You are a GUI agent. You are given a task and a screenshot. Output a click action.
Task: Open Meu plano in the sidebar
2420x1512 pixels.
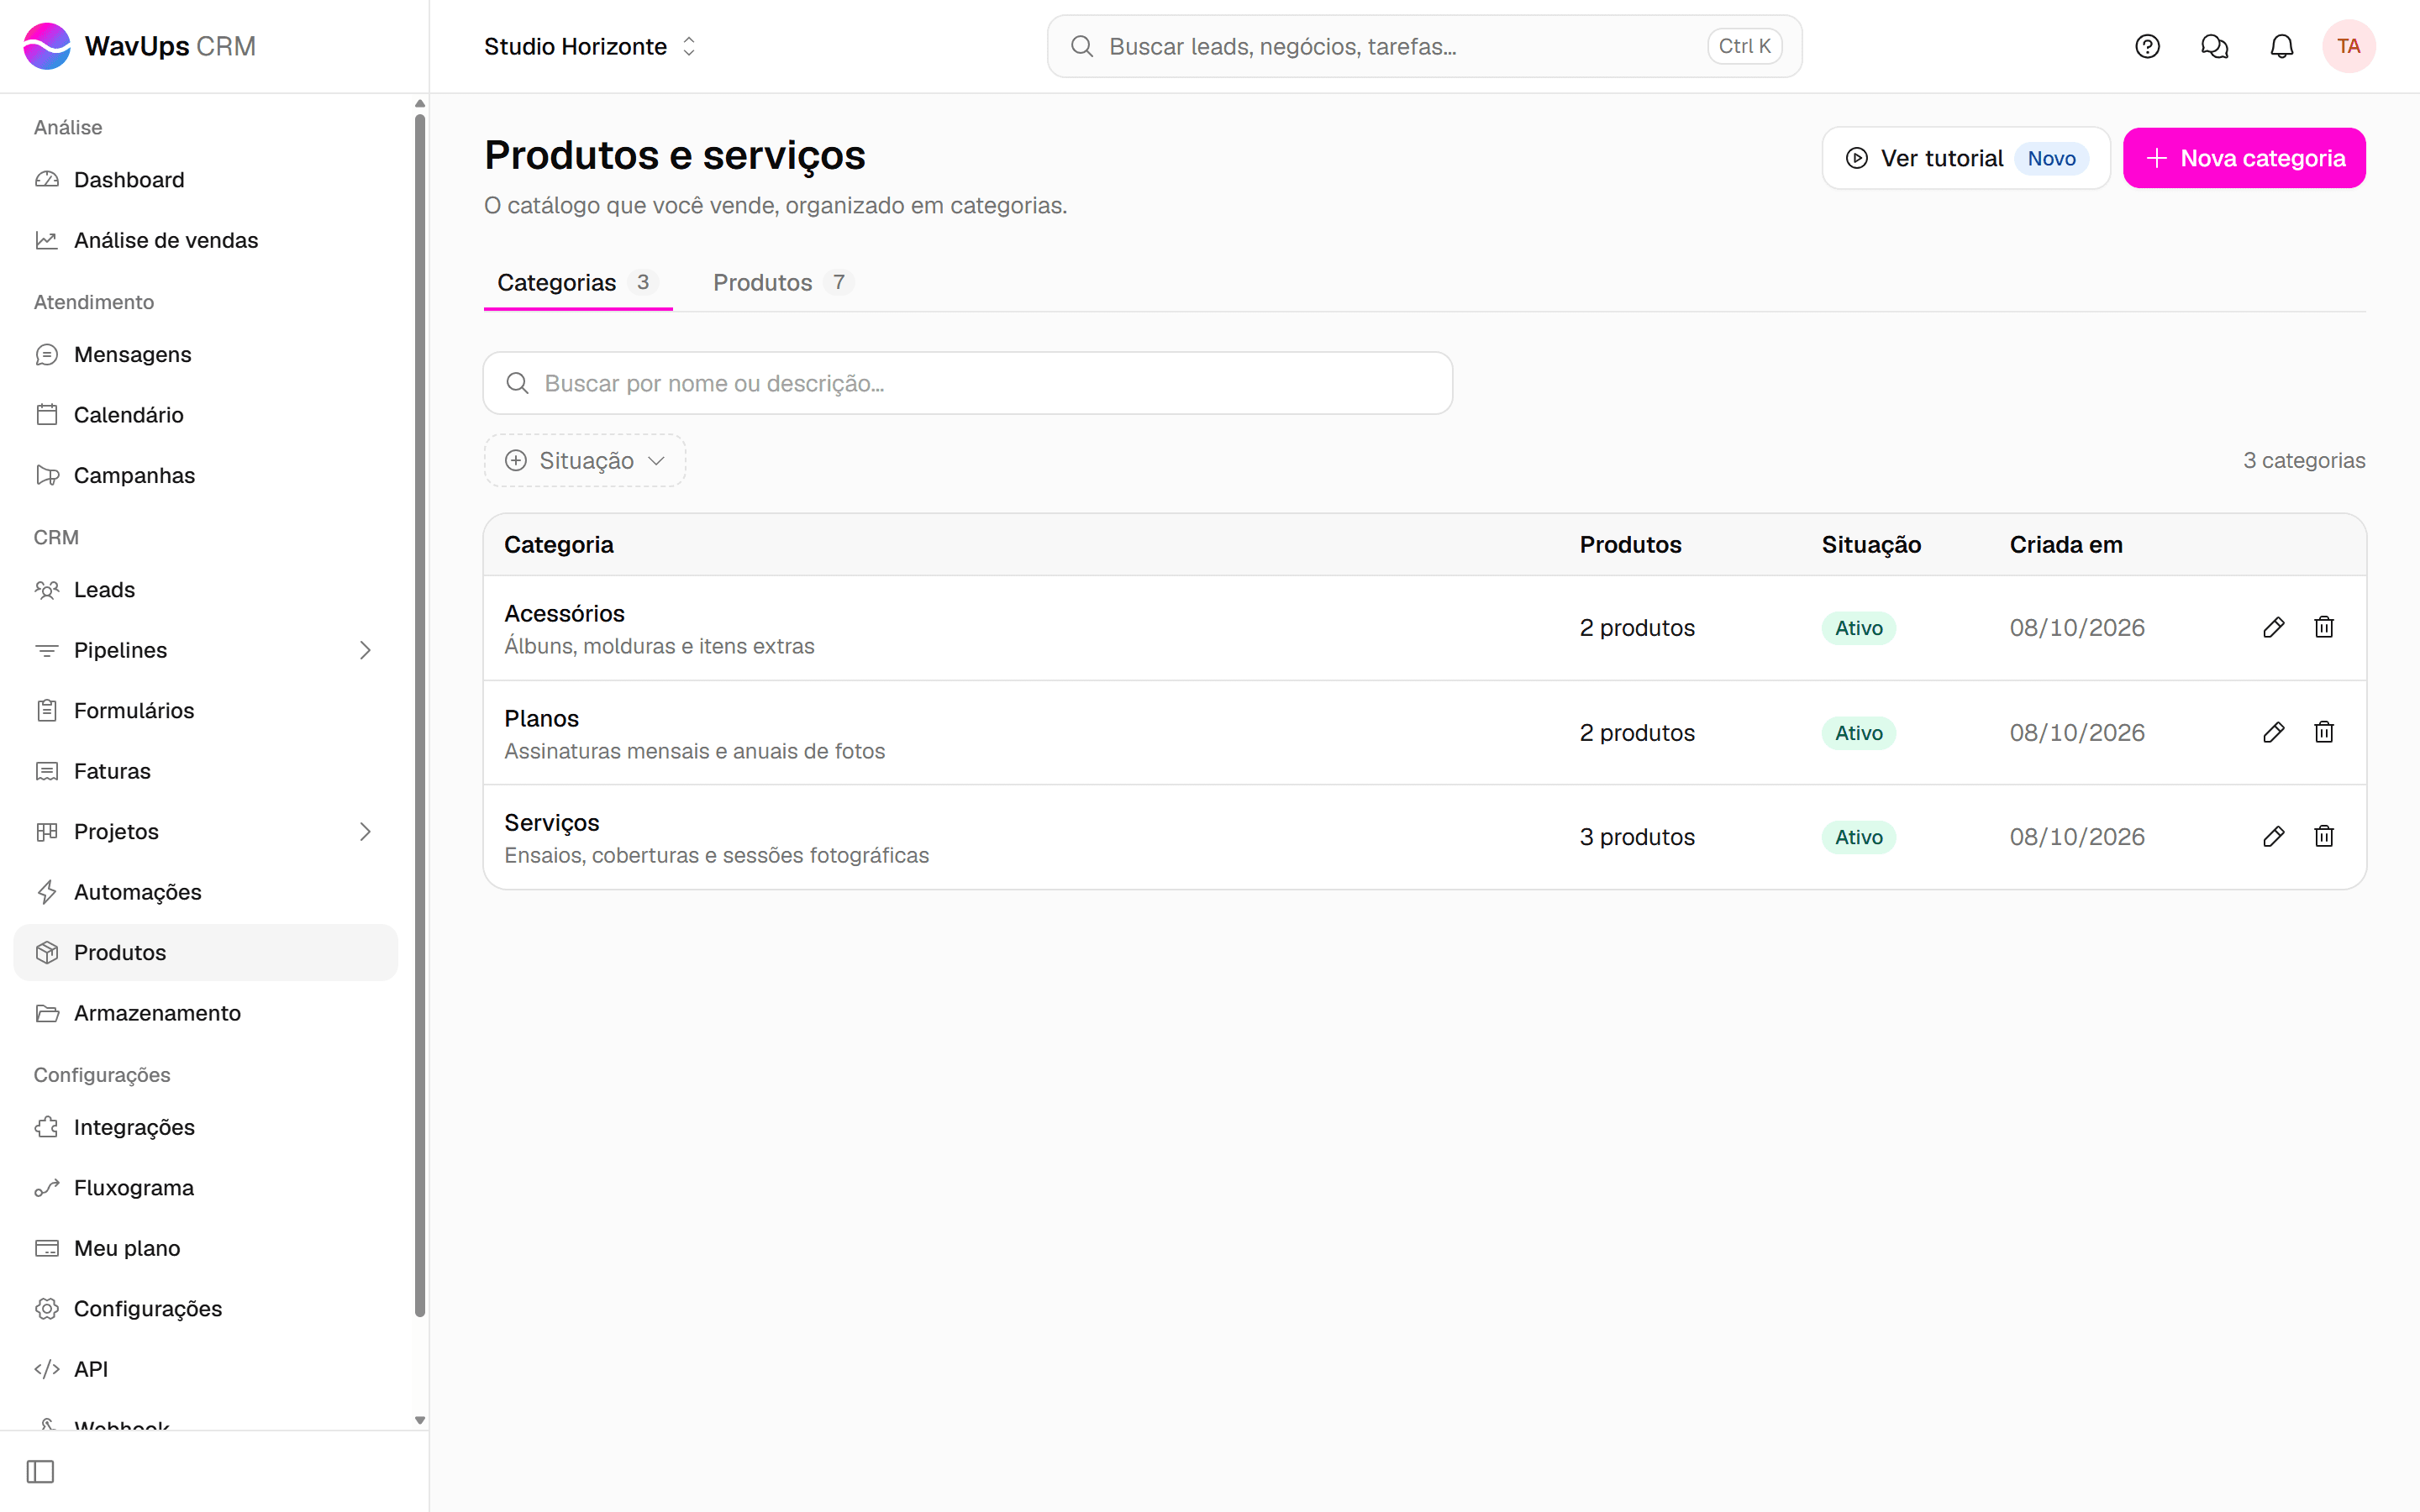(x=205, y=1248)
